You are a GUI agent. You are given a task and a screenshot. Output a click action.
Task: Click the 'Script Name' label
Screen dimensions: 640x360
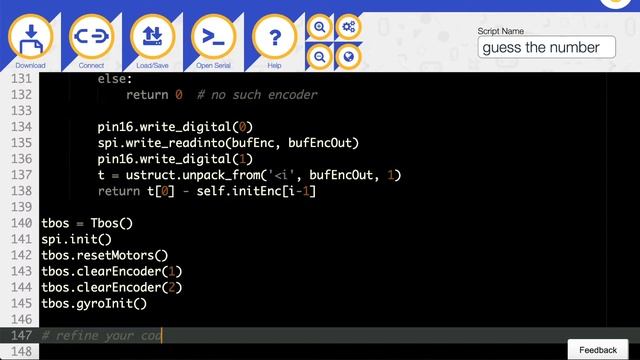coord(500,31)
